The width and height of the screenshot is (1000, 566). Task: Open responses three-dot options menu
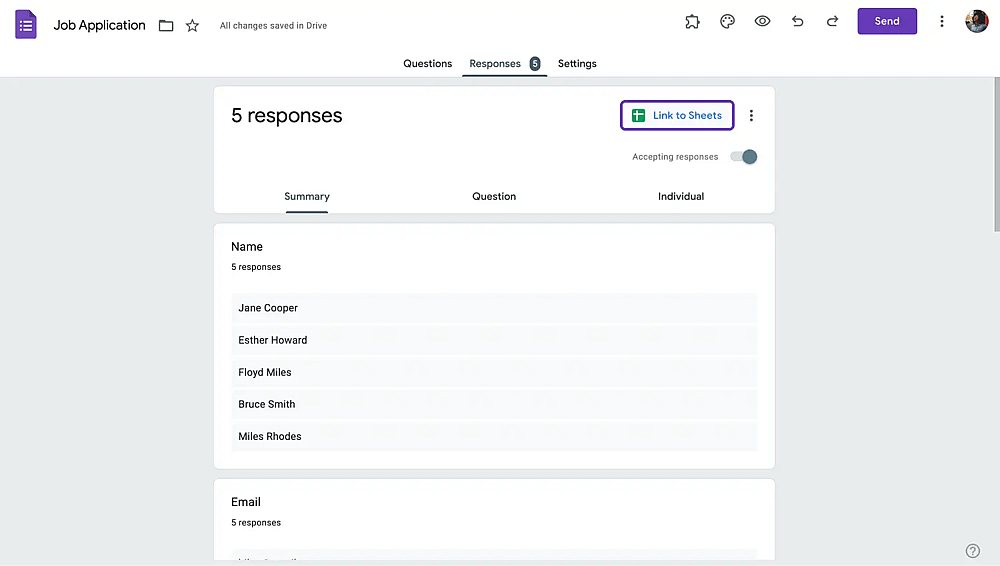pyautogui.click(x=751, y=115)
